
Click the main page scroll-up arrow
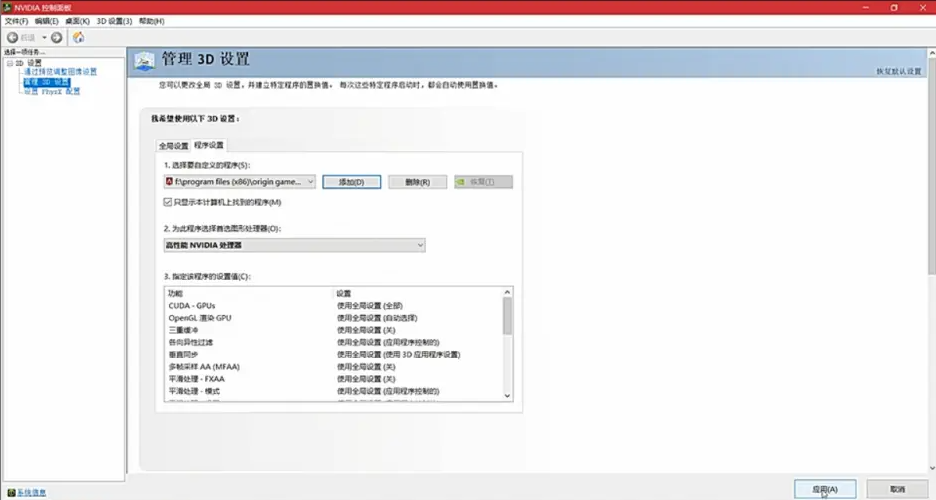931,53
